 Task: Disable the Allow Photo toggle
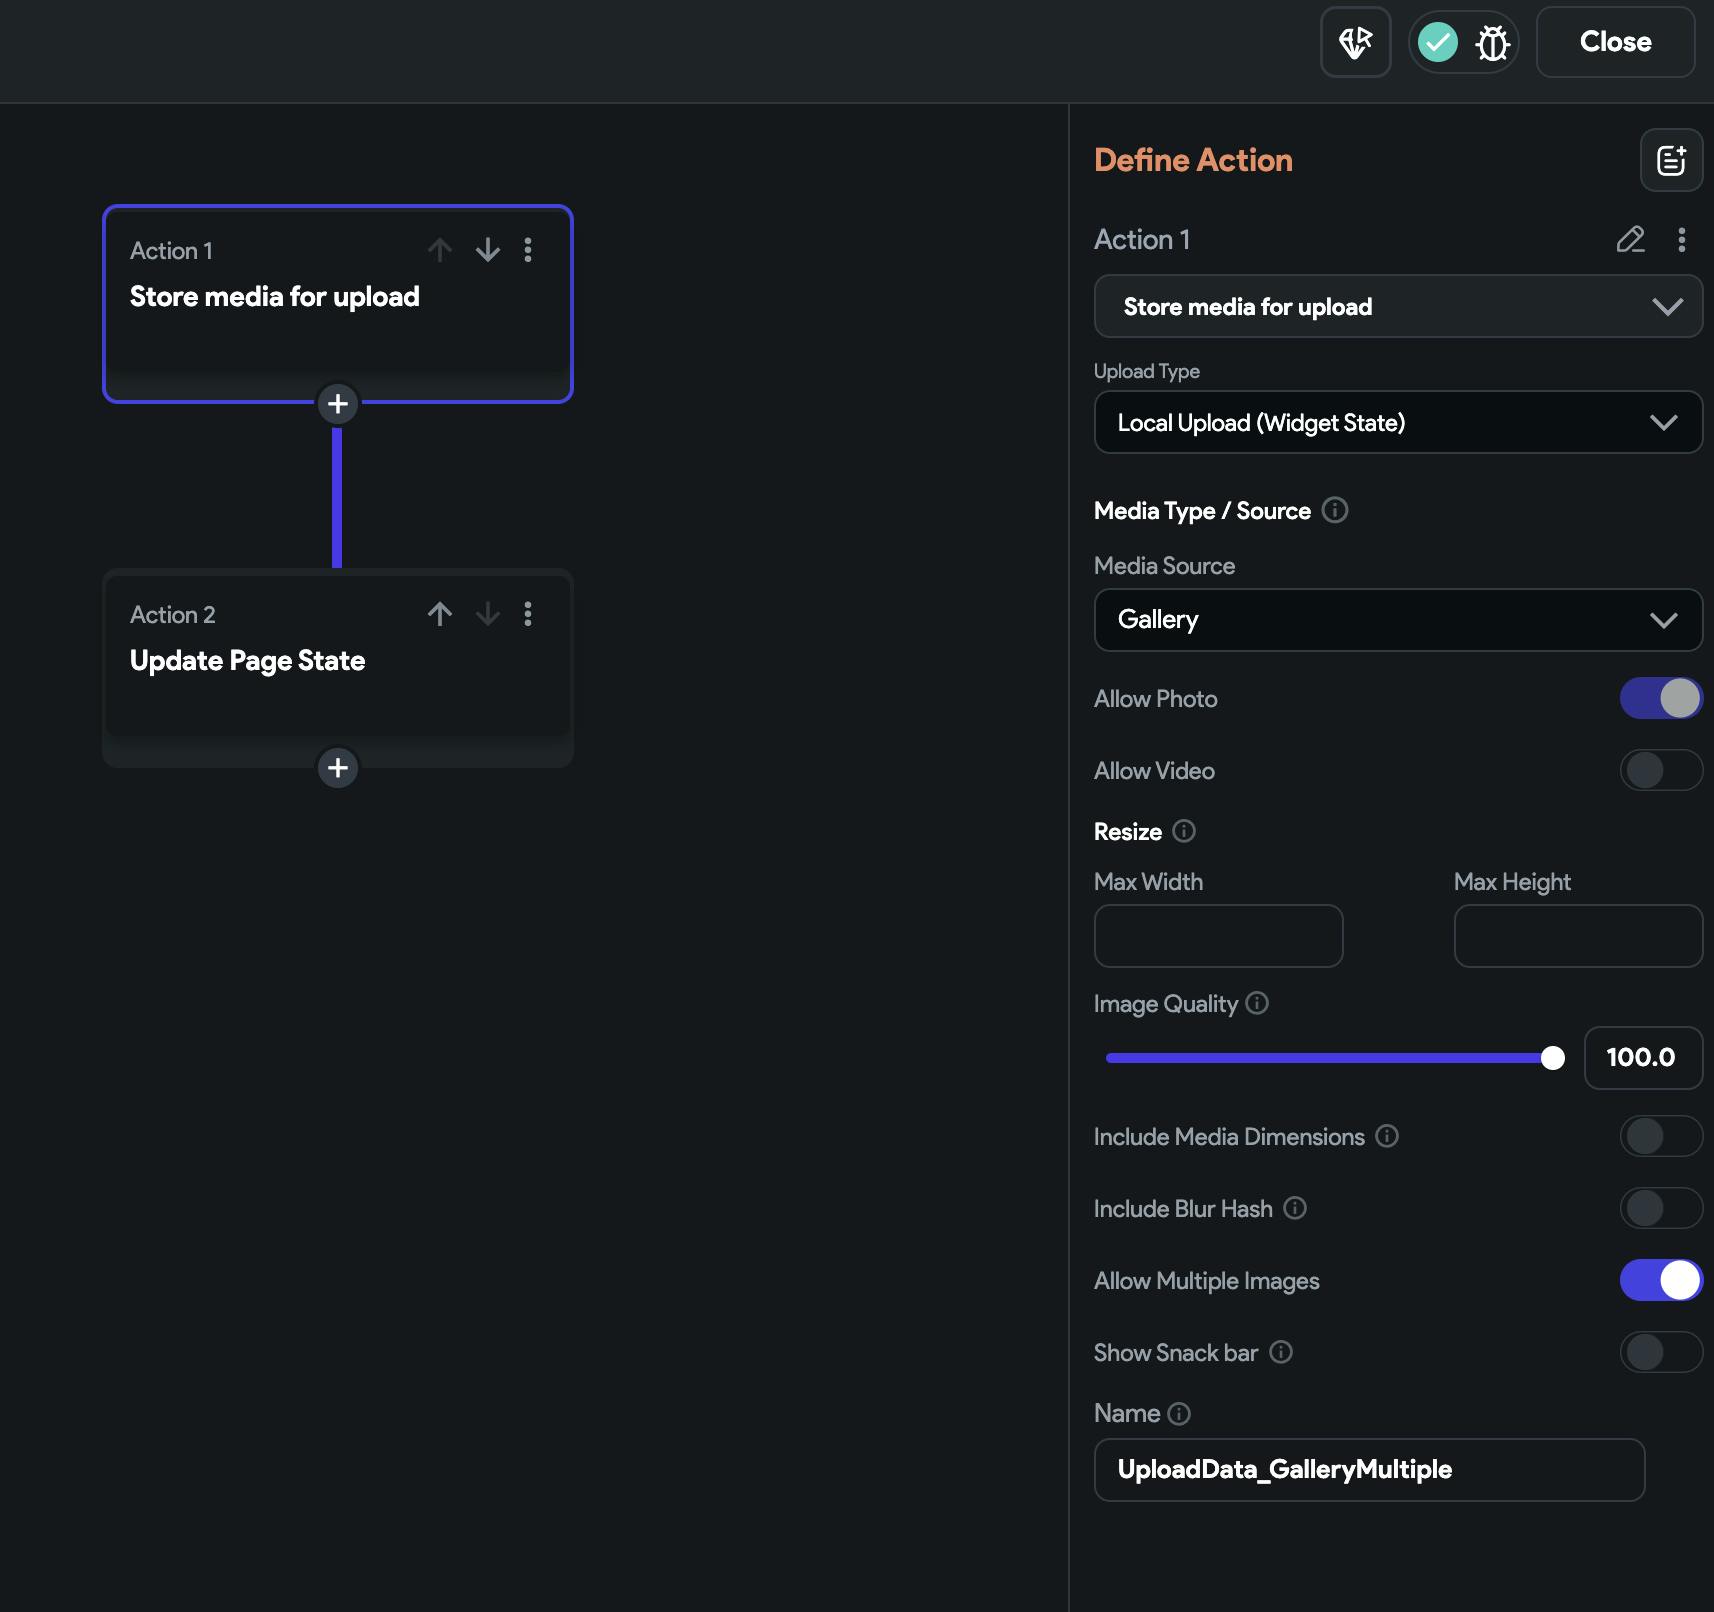click(1660, 698)
